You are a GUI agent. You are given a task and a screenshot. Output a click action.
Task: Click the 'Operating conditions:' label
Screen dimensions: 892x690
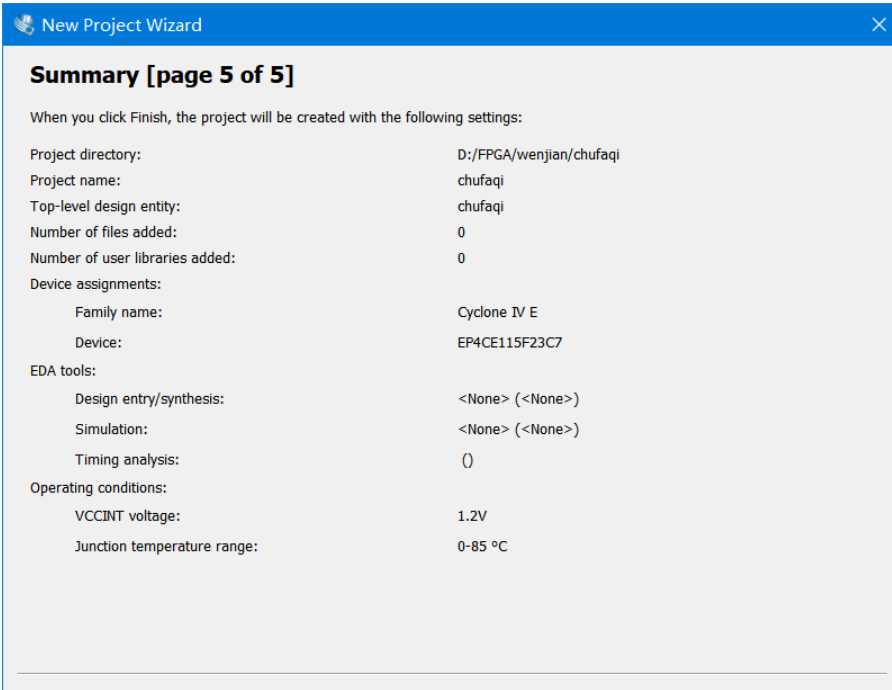coord(98,488)
